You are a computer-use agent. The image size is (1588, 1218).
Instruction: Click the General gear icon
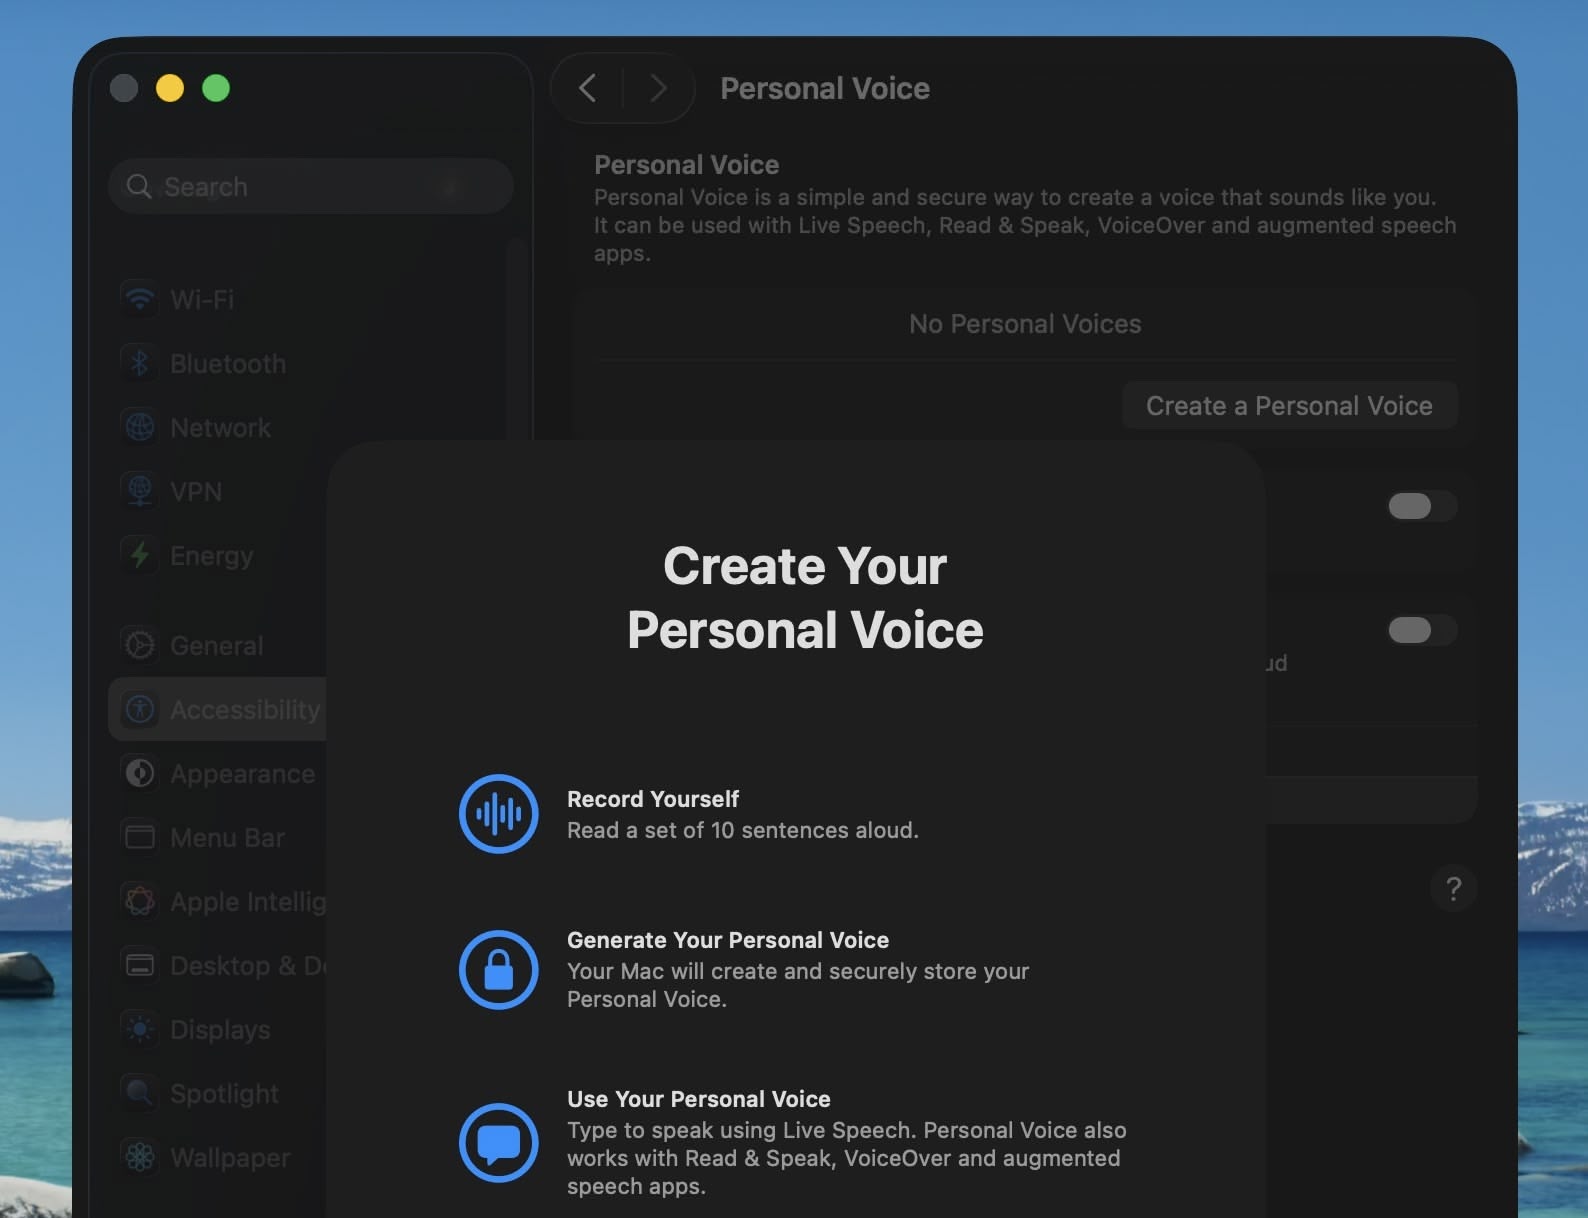point(140,645)
